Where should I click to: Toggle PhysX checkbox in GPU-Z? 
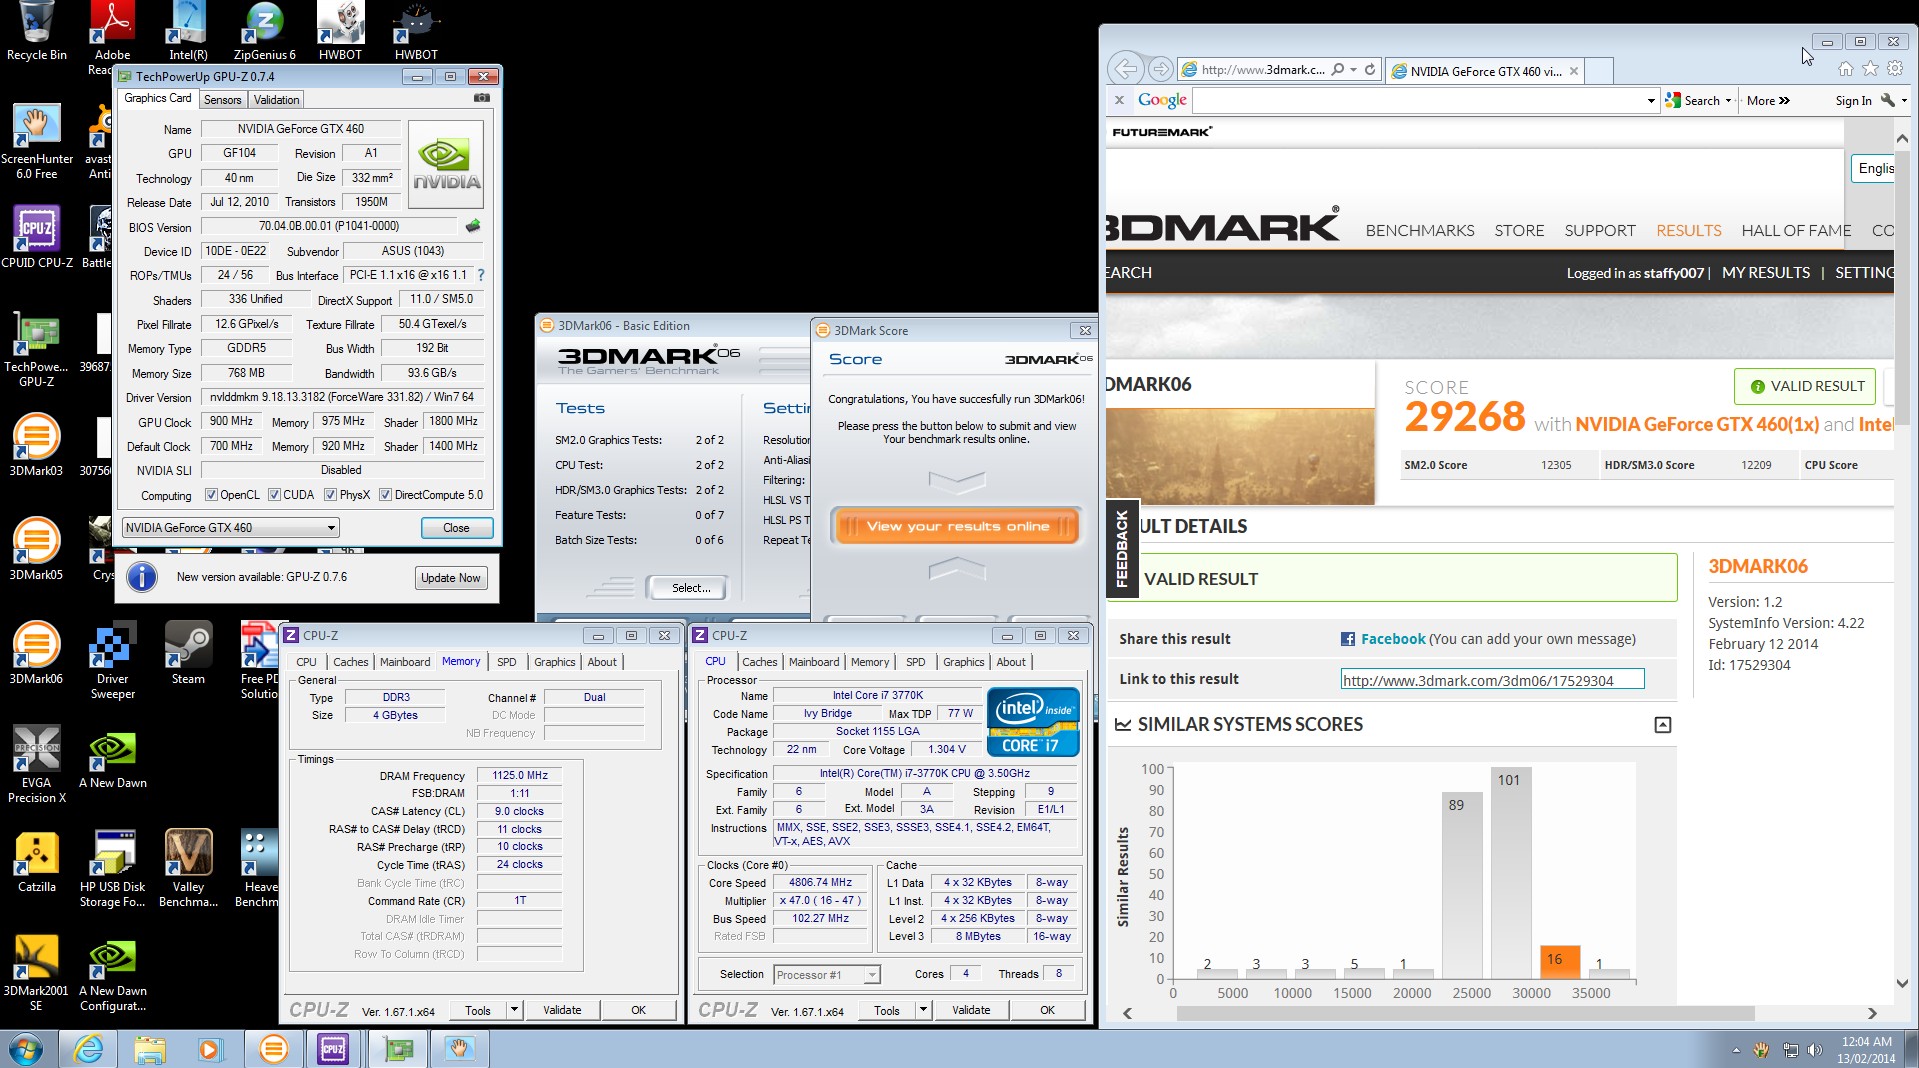pyautogui.click(x=331, y=495)
